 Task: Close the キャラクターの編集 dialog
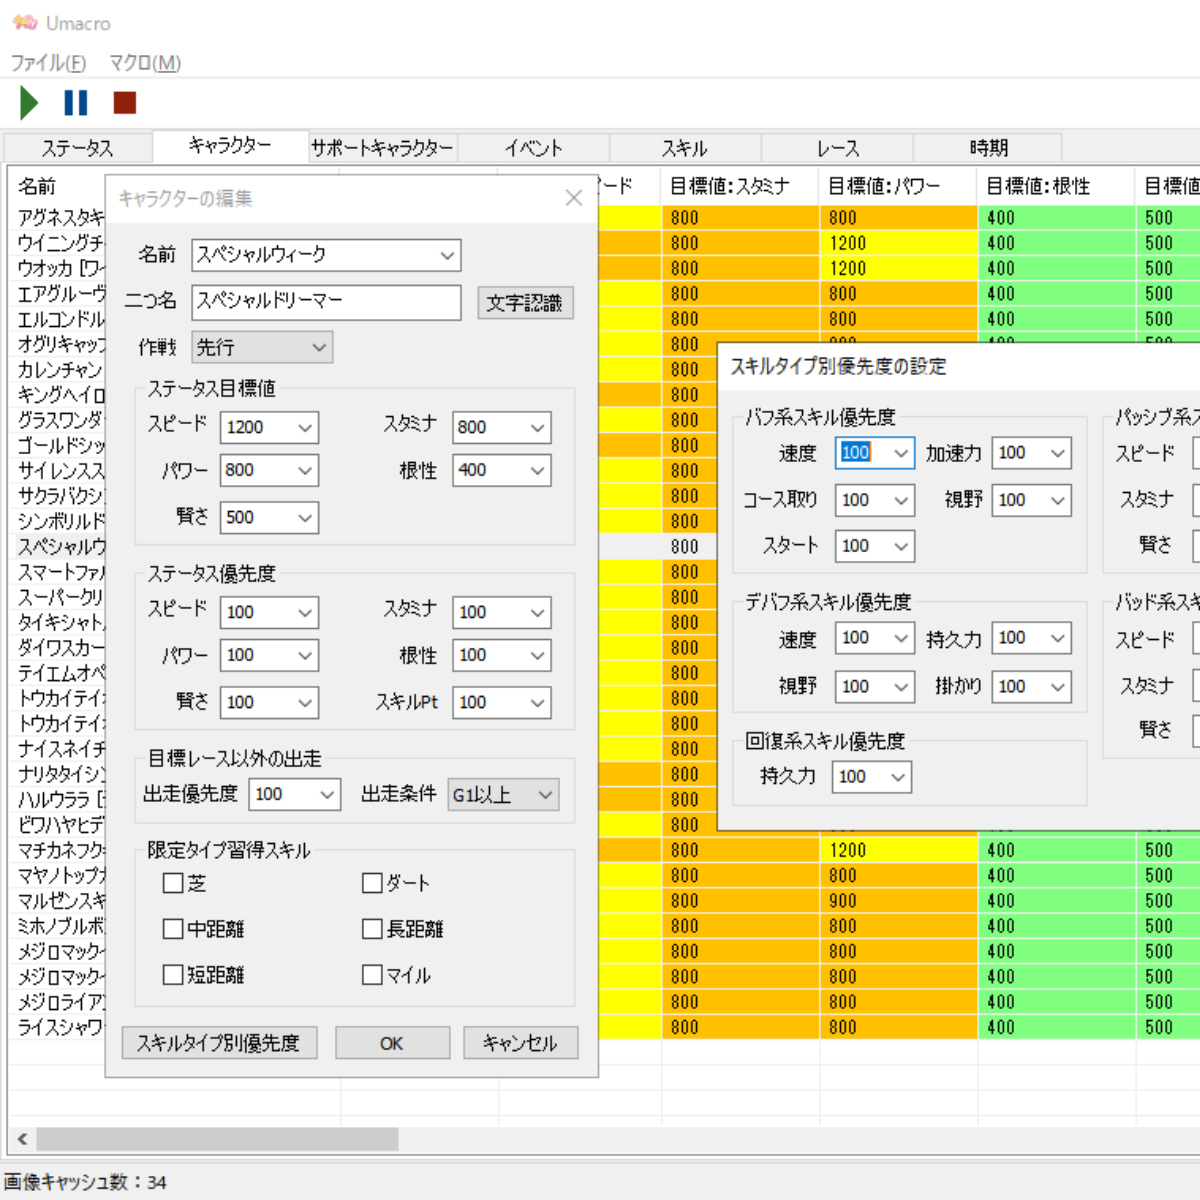[573, 198]
